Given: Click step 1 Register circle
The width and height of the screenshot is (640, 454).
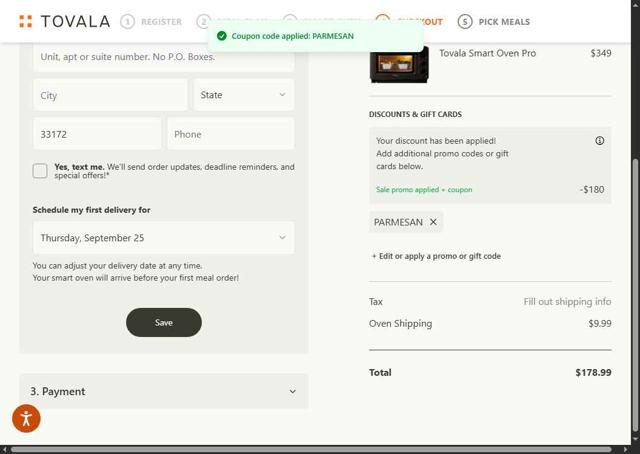Looking at the screenshot, I should pos(127,22).
